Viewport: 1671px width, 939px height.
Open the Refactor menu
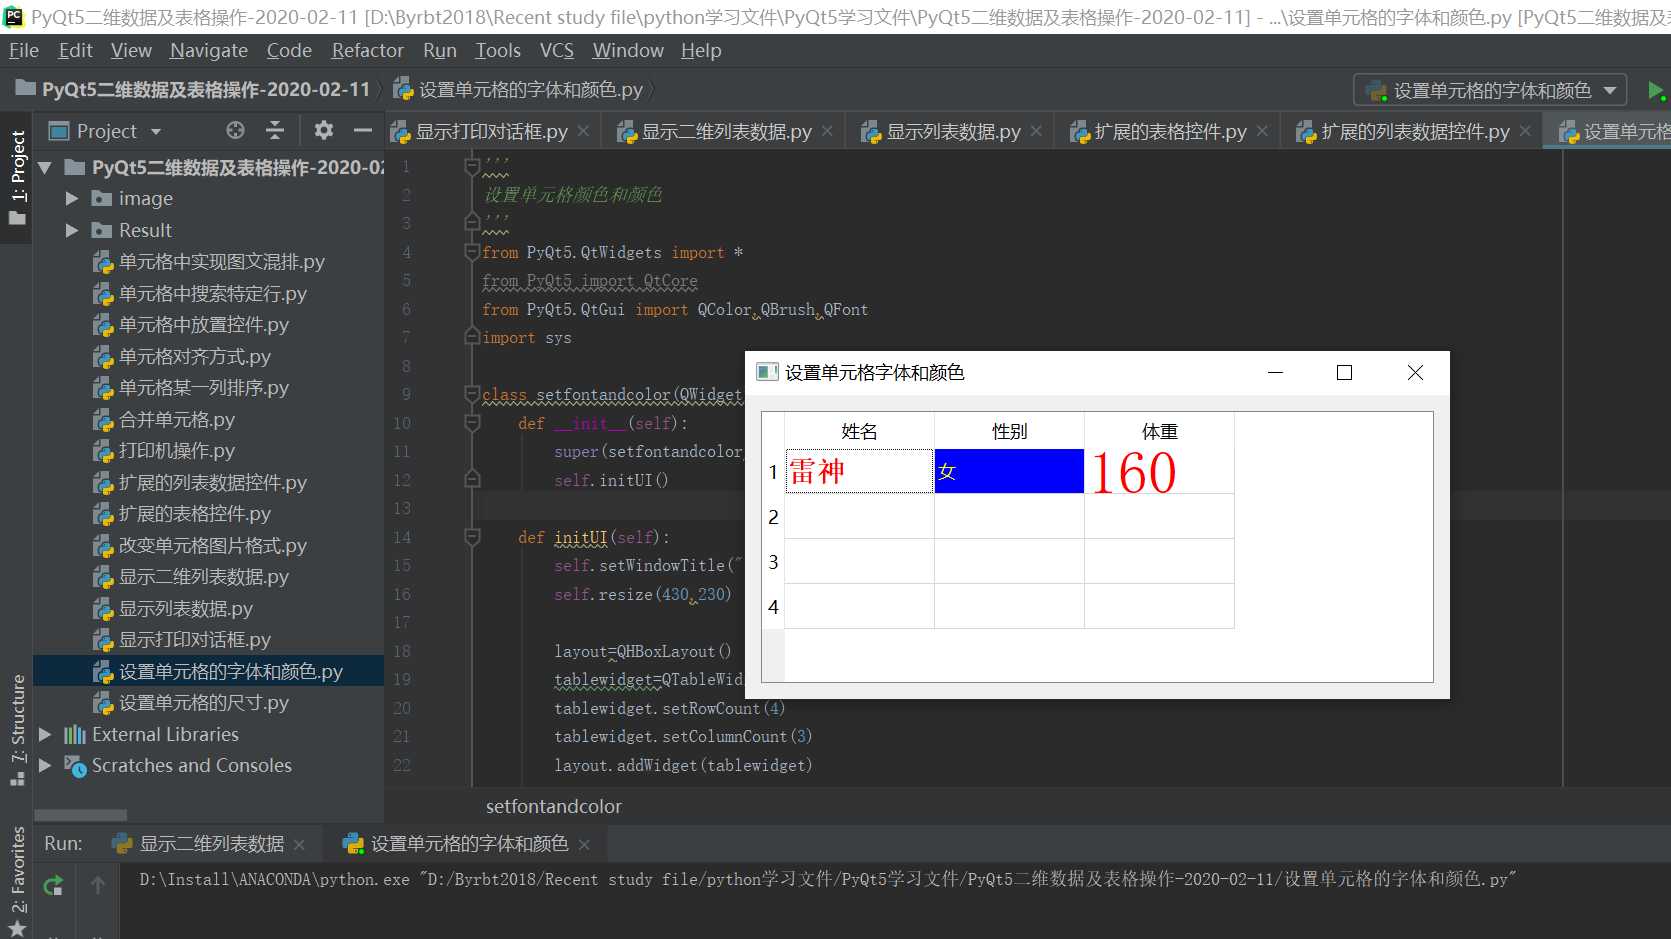[367, 50]
